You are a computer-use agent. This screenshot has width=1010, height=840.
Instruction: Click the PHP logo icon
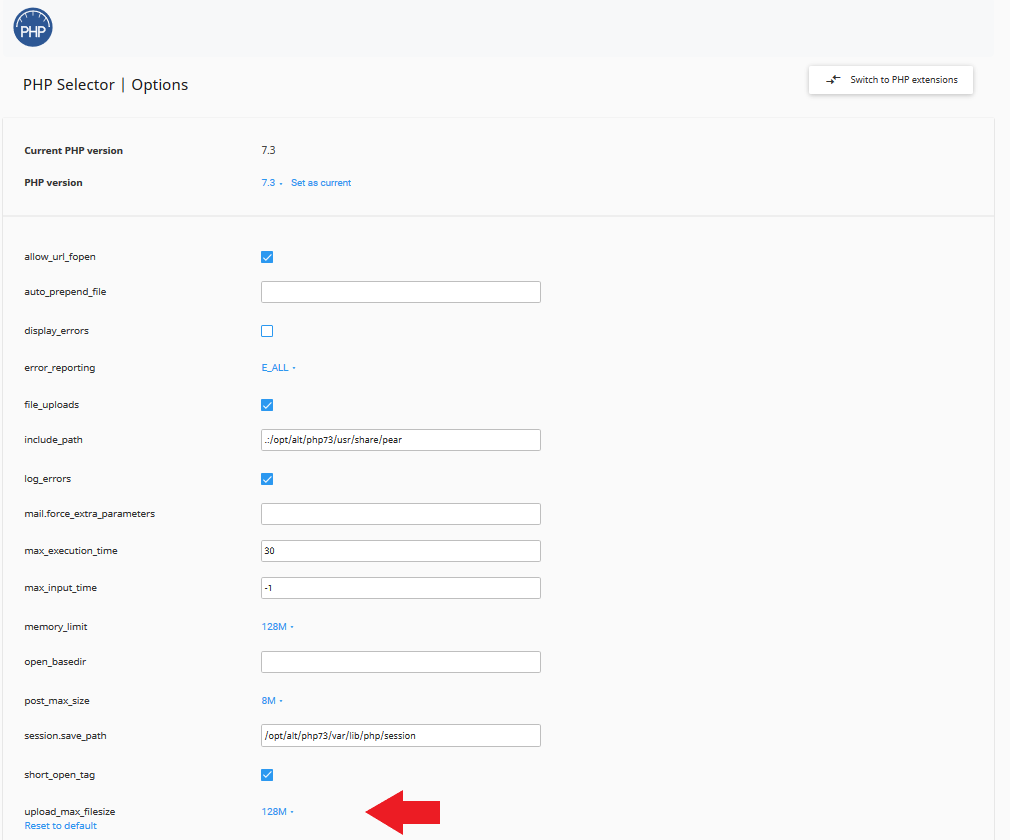(x=33, y=27)
